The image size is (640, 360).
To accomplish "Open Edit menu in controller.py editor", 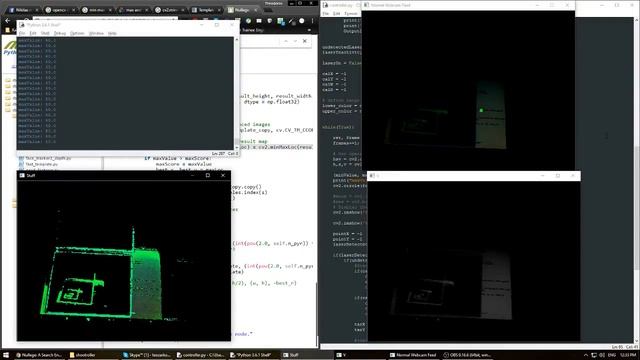I will [x=336, y=13].
